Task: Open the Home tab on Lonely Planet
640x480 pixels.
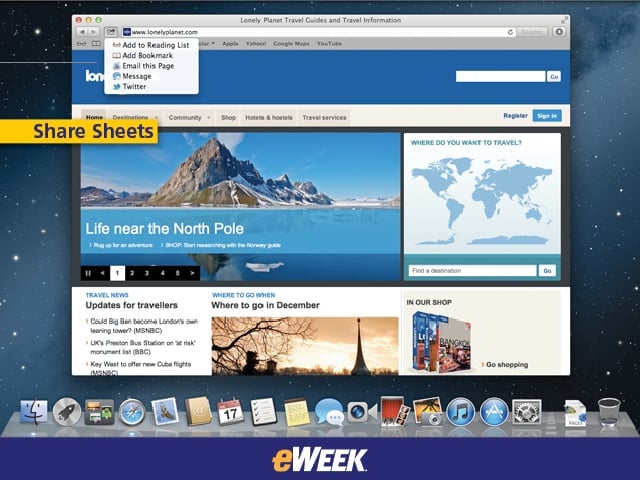Action: coord(94,117)
